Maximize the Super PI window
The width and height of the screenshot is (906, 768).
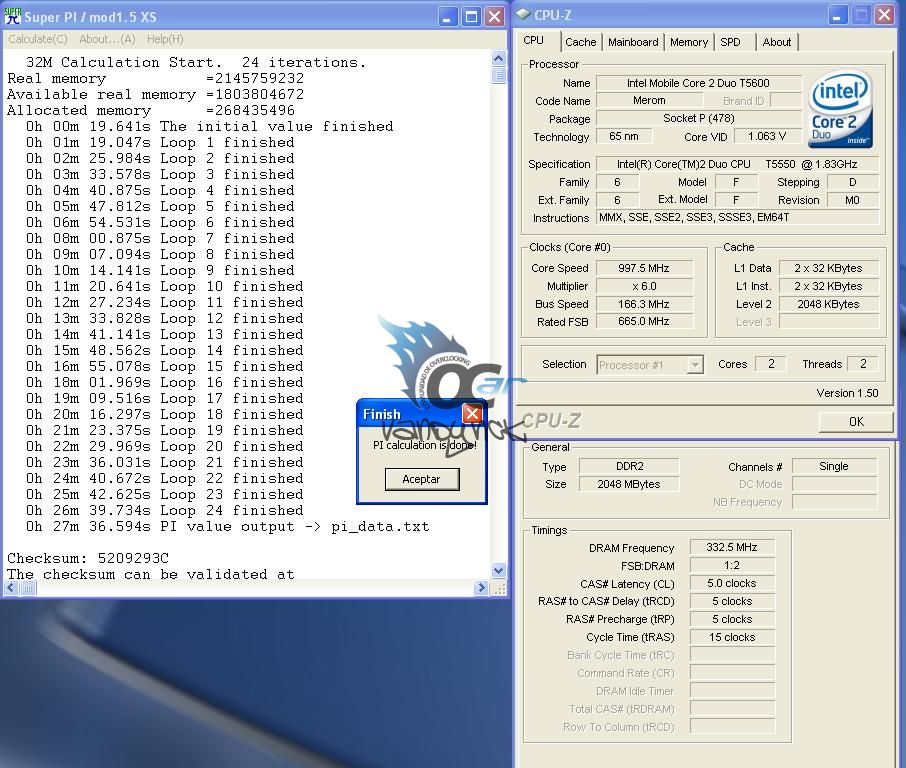click(471, 17)
